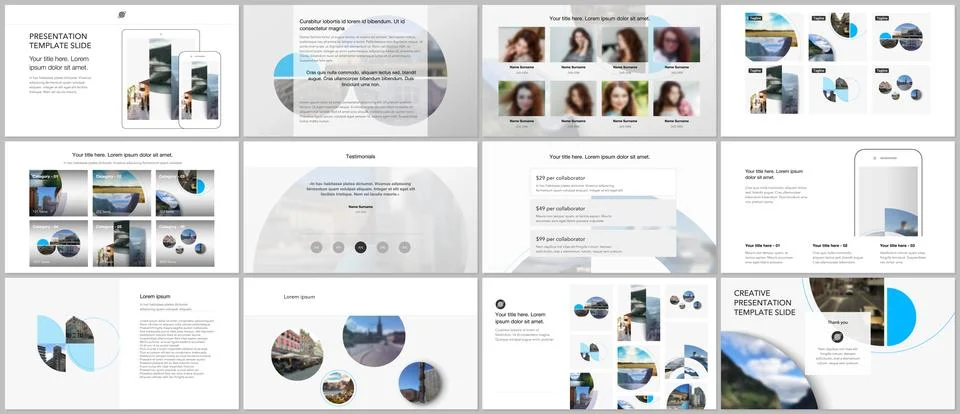Select the $99 per collaborator plan

coord(603,244)
